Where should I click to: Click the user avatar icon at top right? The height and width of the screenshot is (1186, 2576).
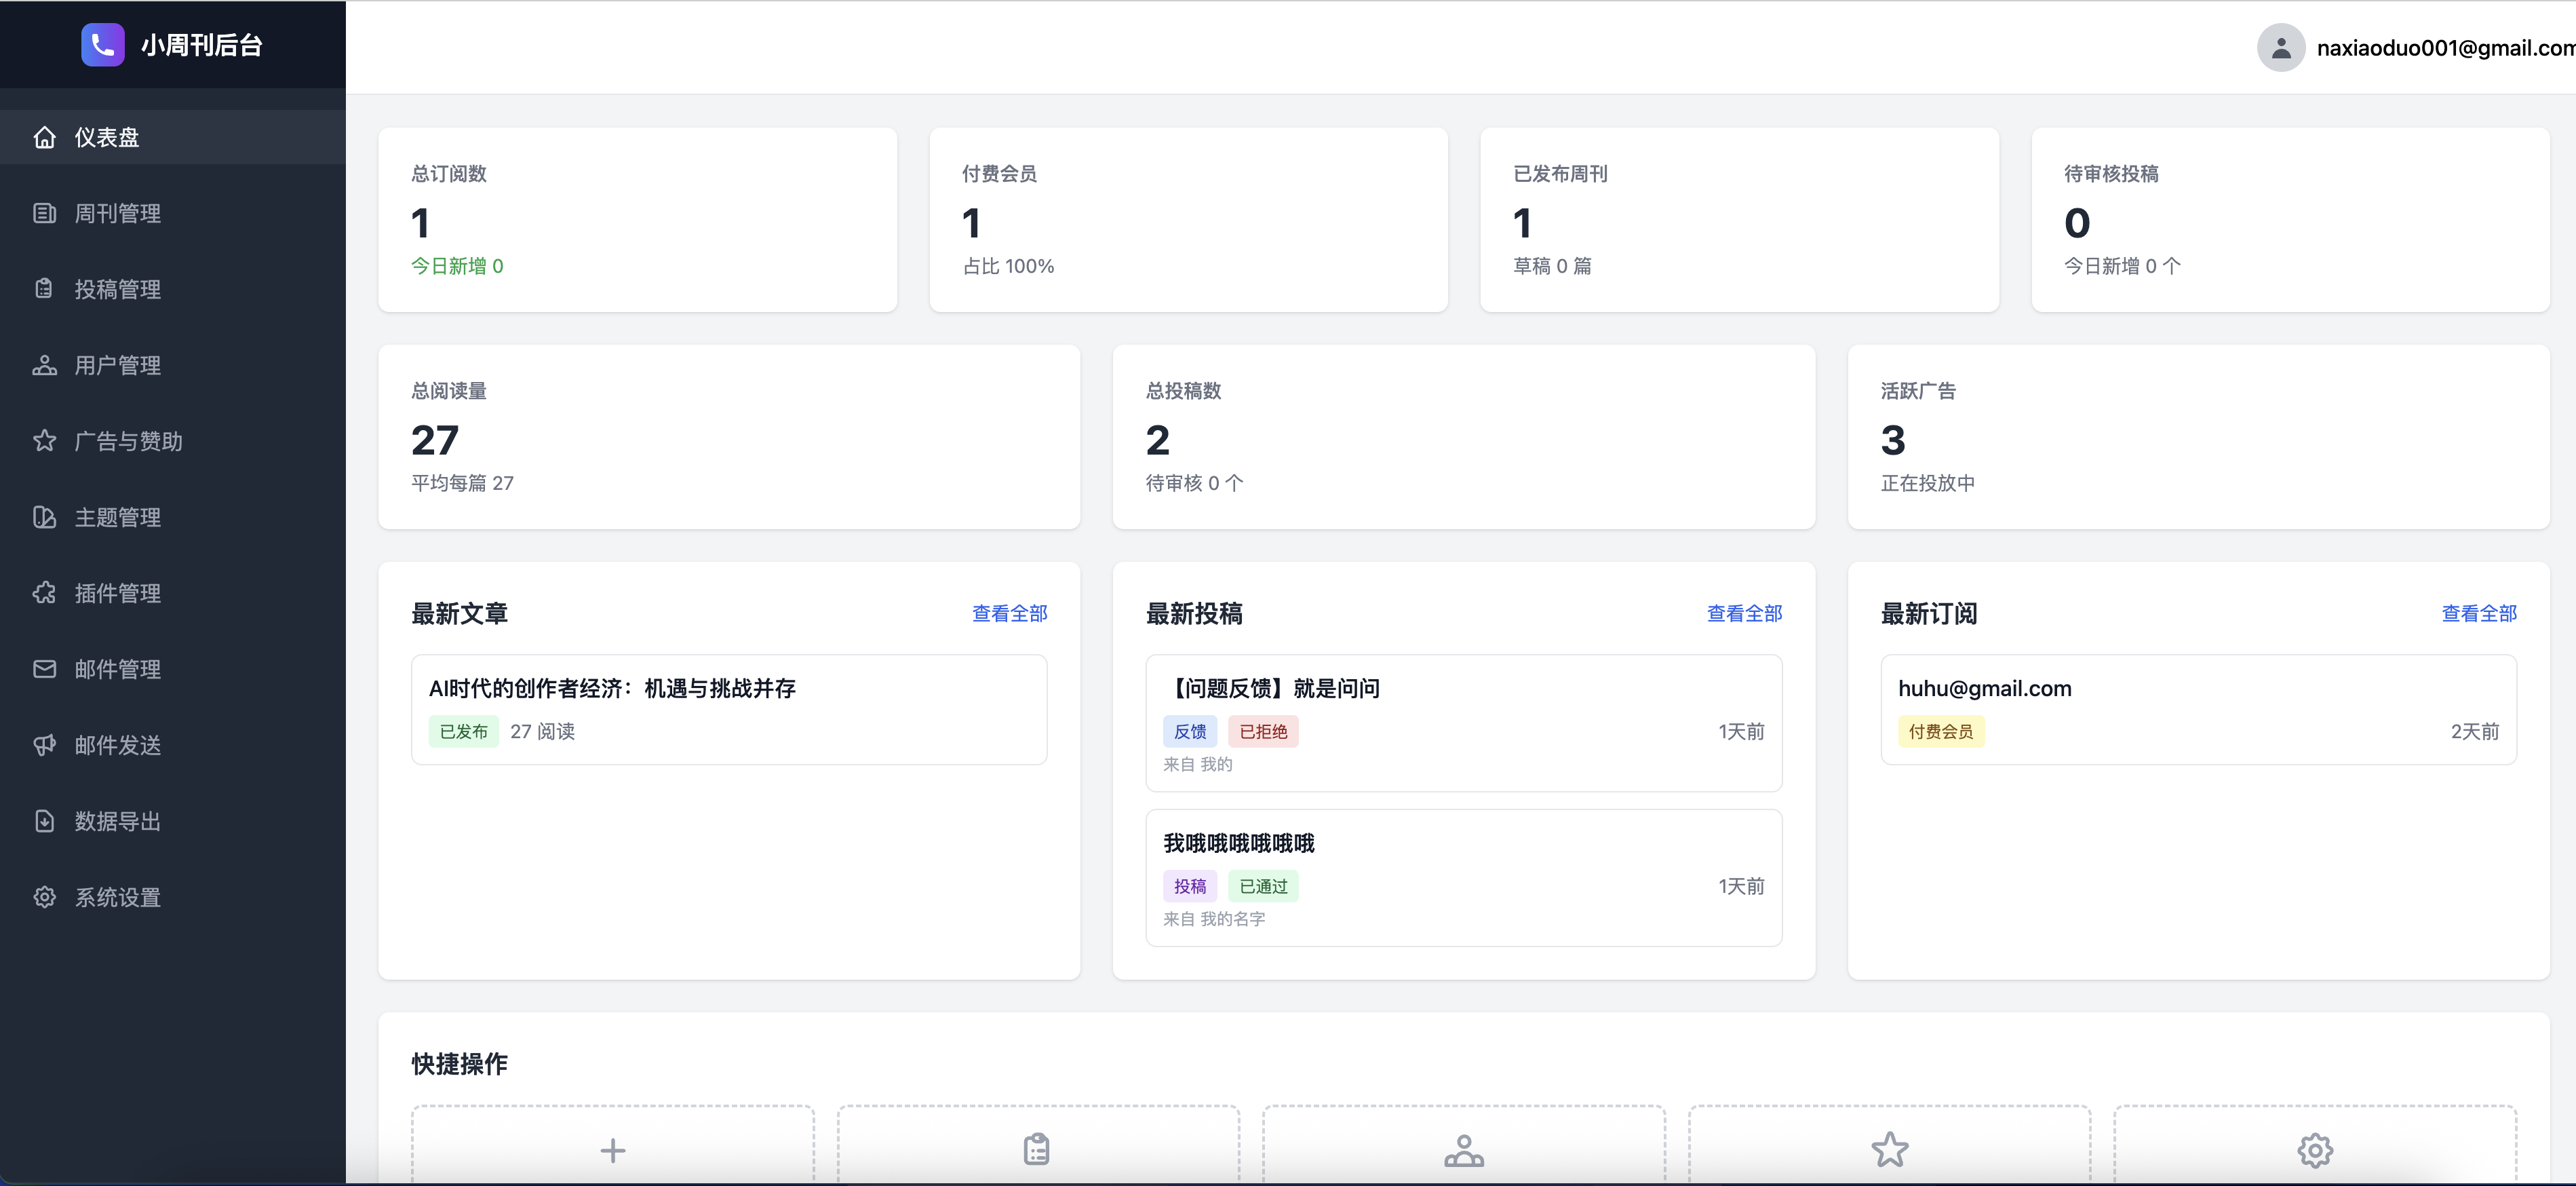coord(2280,48)
